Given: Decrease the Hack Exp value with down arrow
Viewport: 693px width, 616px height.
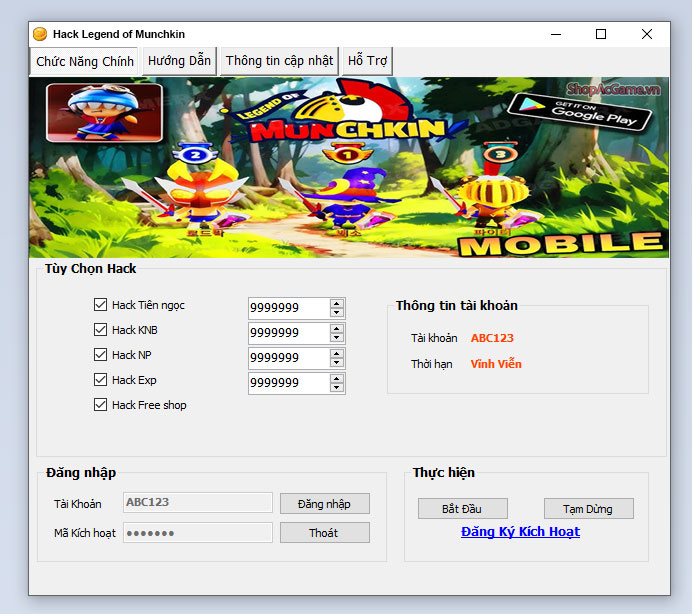Looking at the screenshot, I should coord(337,388).
